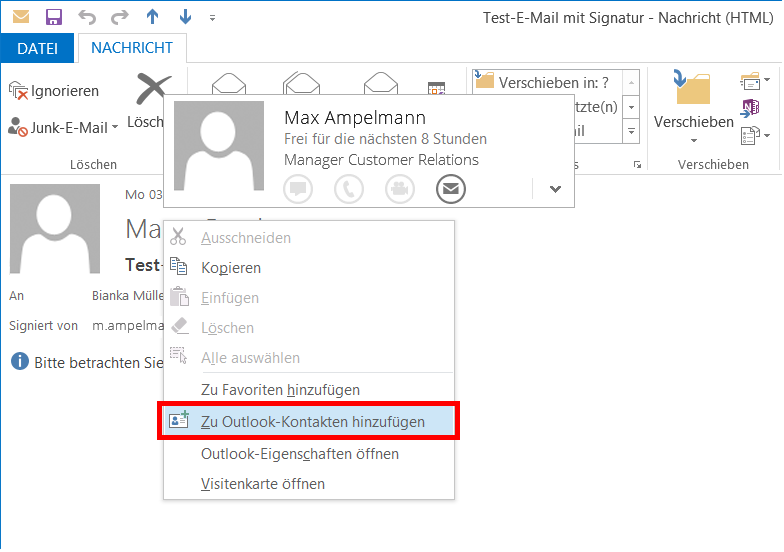The height and width of the screenshot is (552, 784).
Task: Click 'Manager Customer Relations' title text
Action: (x=381, y=160)
